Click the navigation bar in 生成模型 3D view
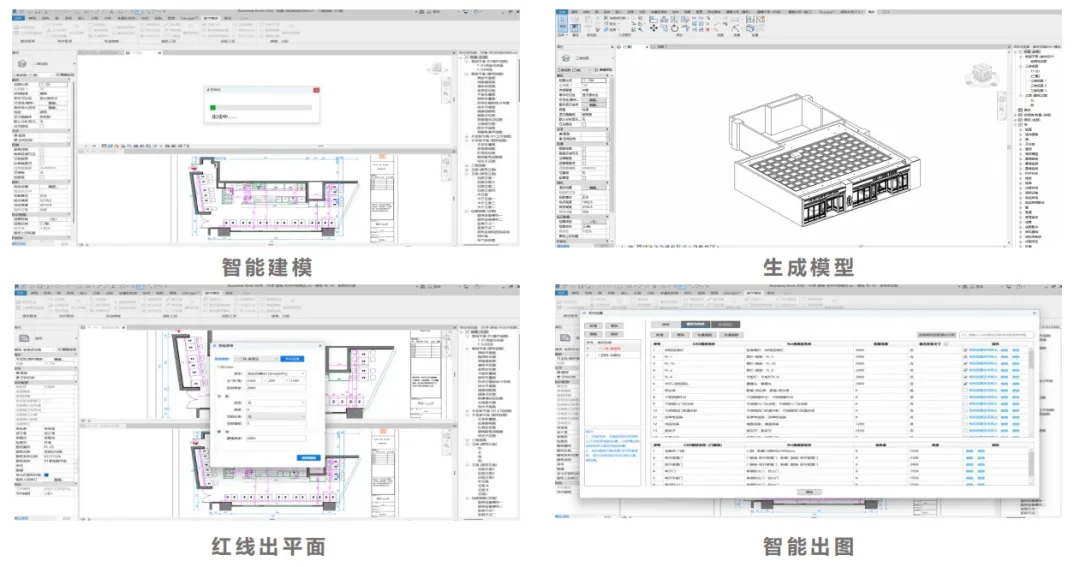Viewport: 1080px width, 567px height. pos(1003,104)
